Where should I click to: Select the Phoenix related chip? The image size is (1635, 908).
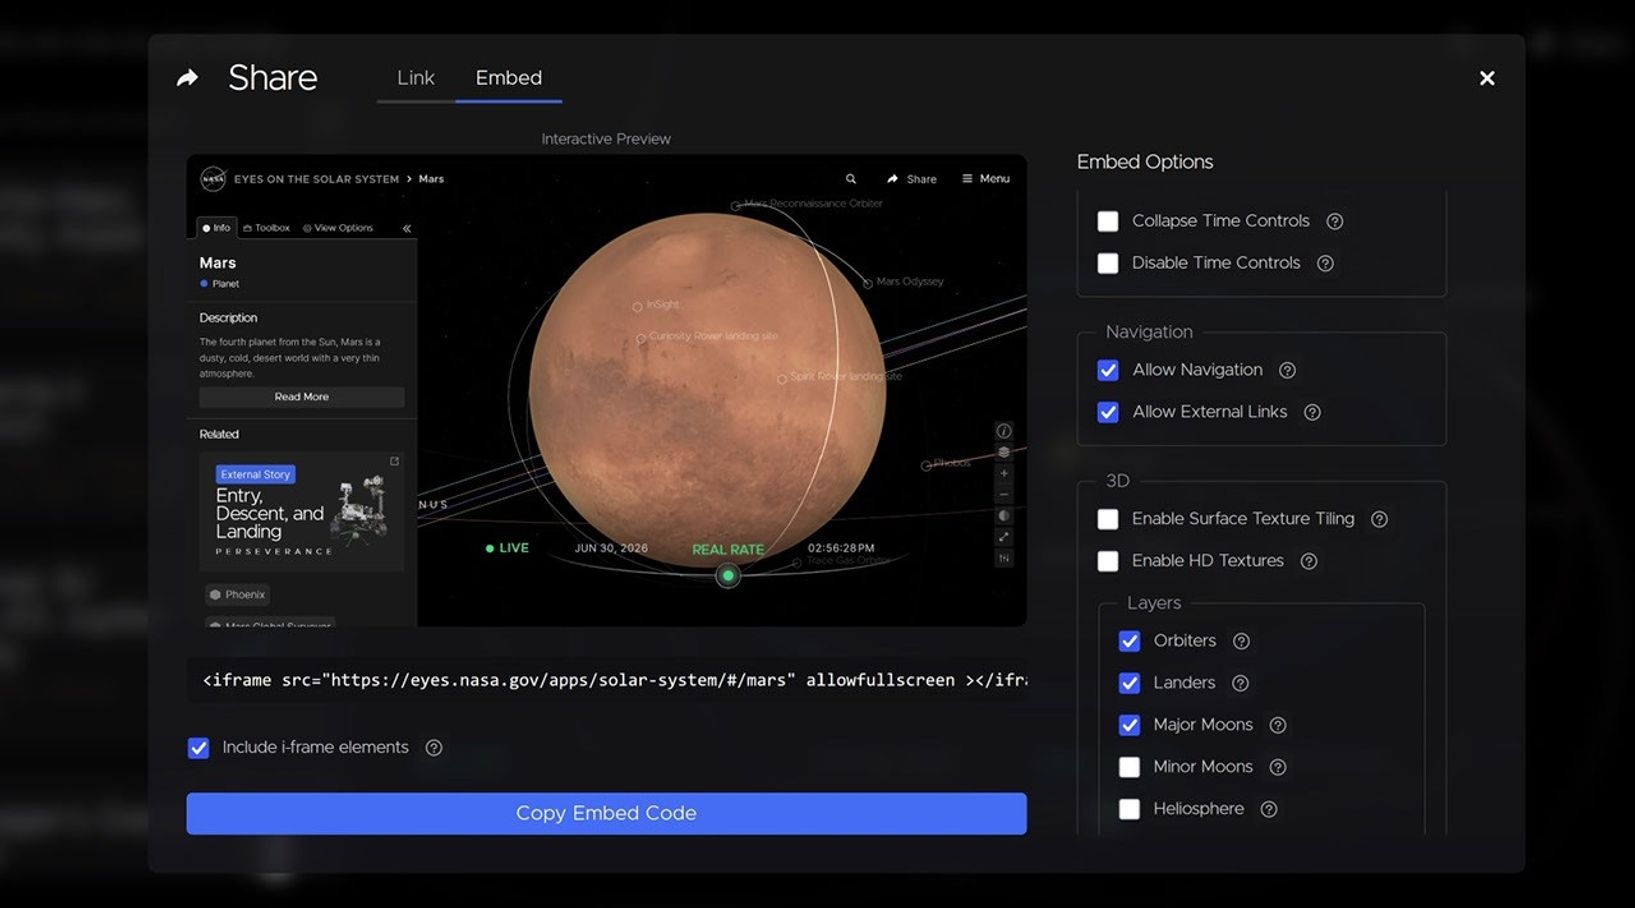click(x=237, y=595)
